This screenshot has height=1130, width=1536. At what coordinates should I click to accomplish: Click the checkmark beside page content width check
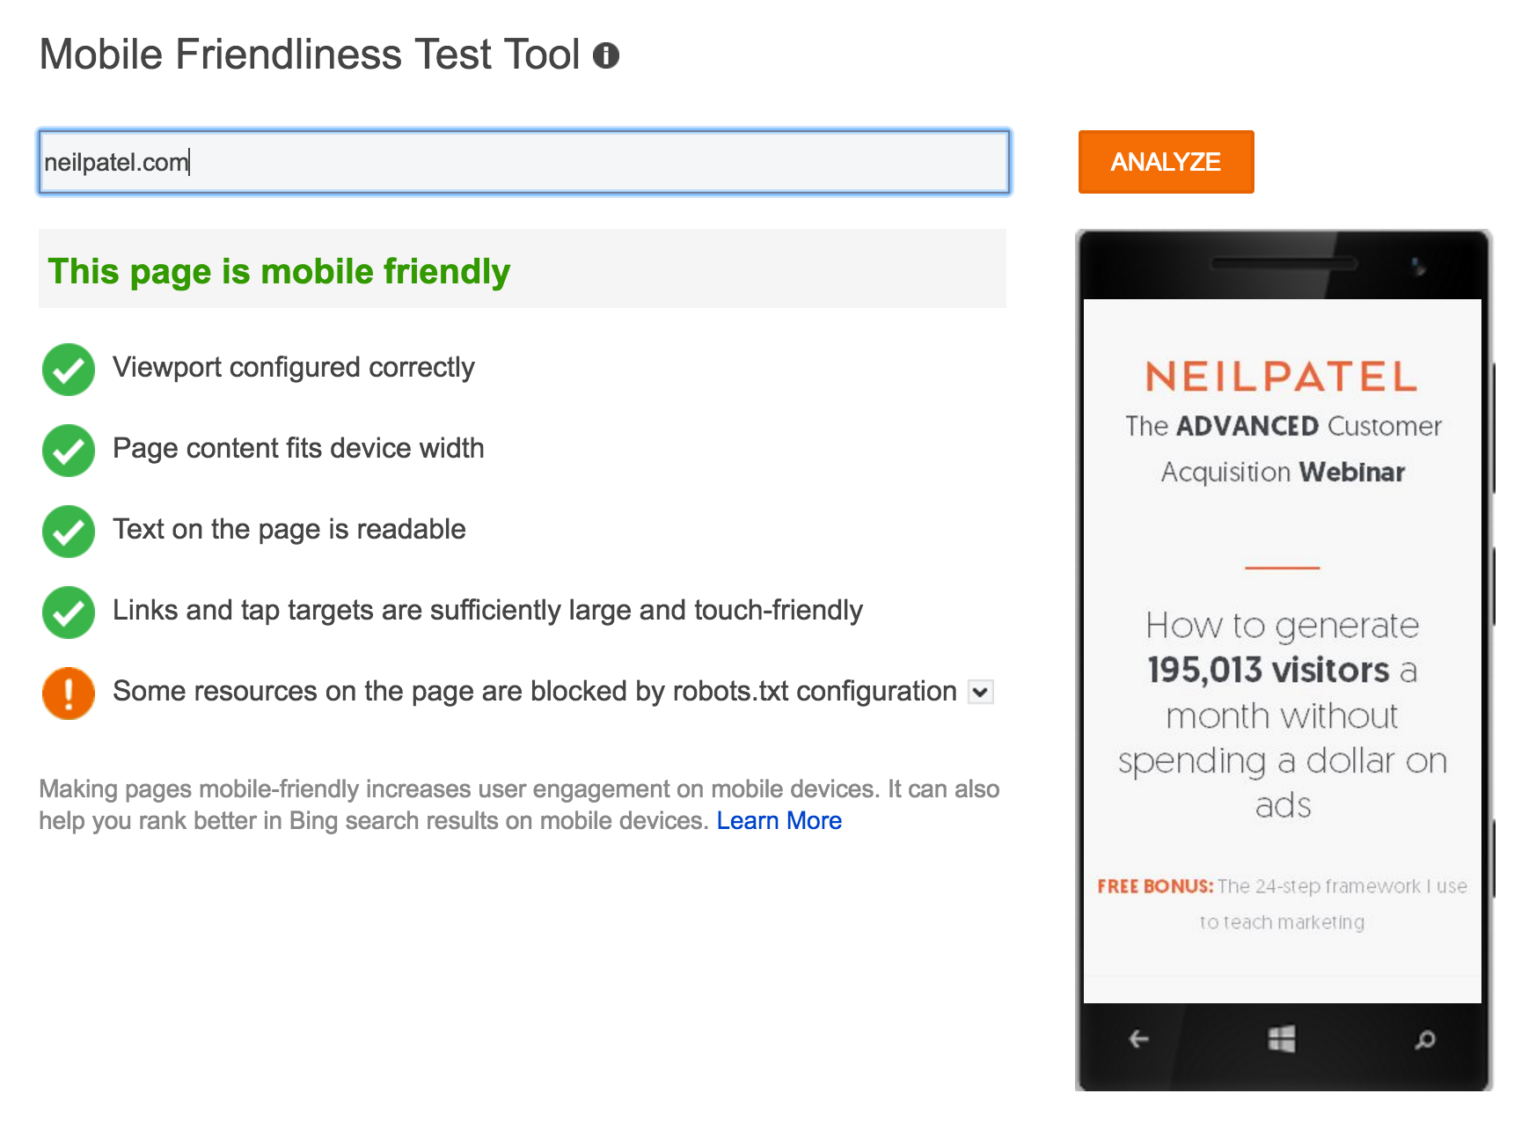click(67, 450)
